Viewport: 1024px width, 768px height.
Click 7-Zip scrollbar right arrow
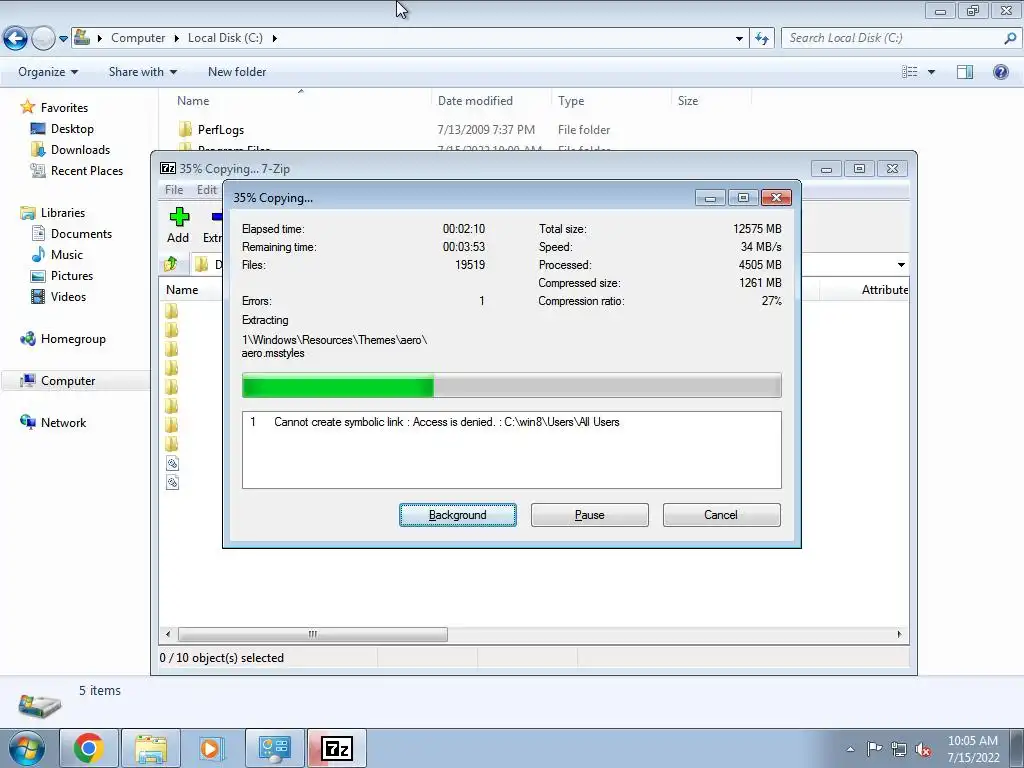point(899,634)
